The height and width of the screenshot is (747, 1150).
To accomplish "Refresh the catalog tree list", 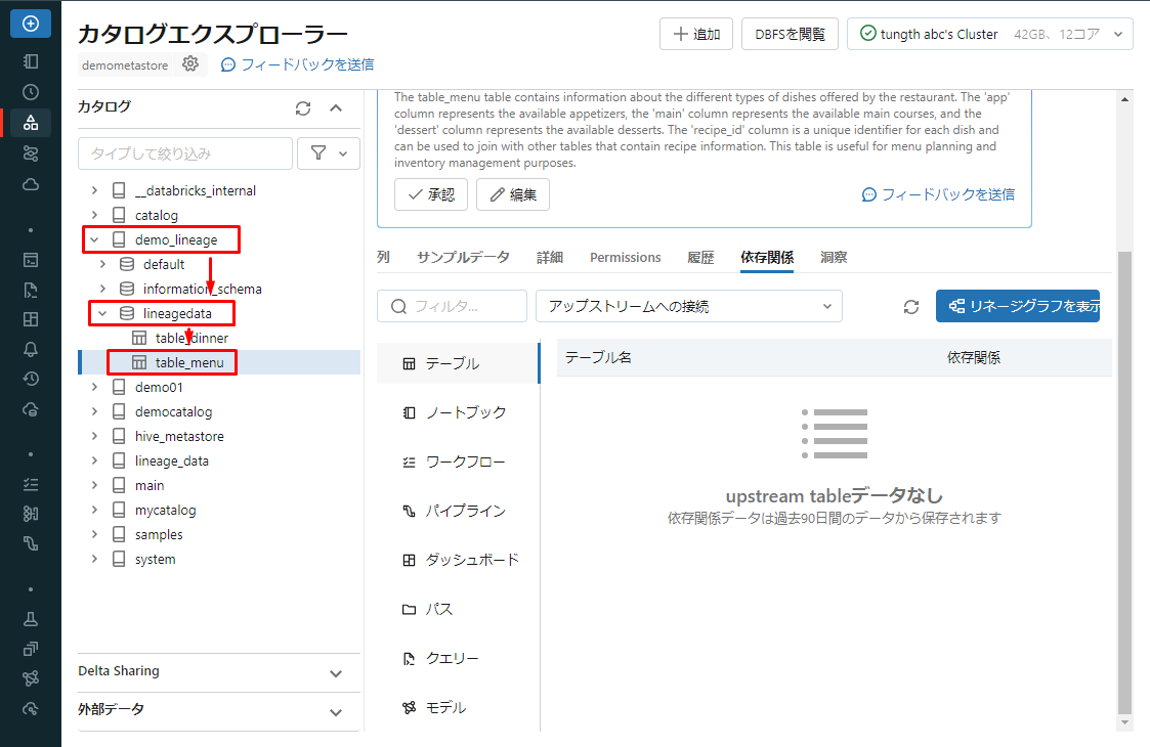I will [x=303, y=108].
